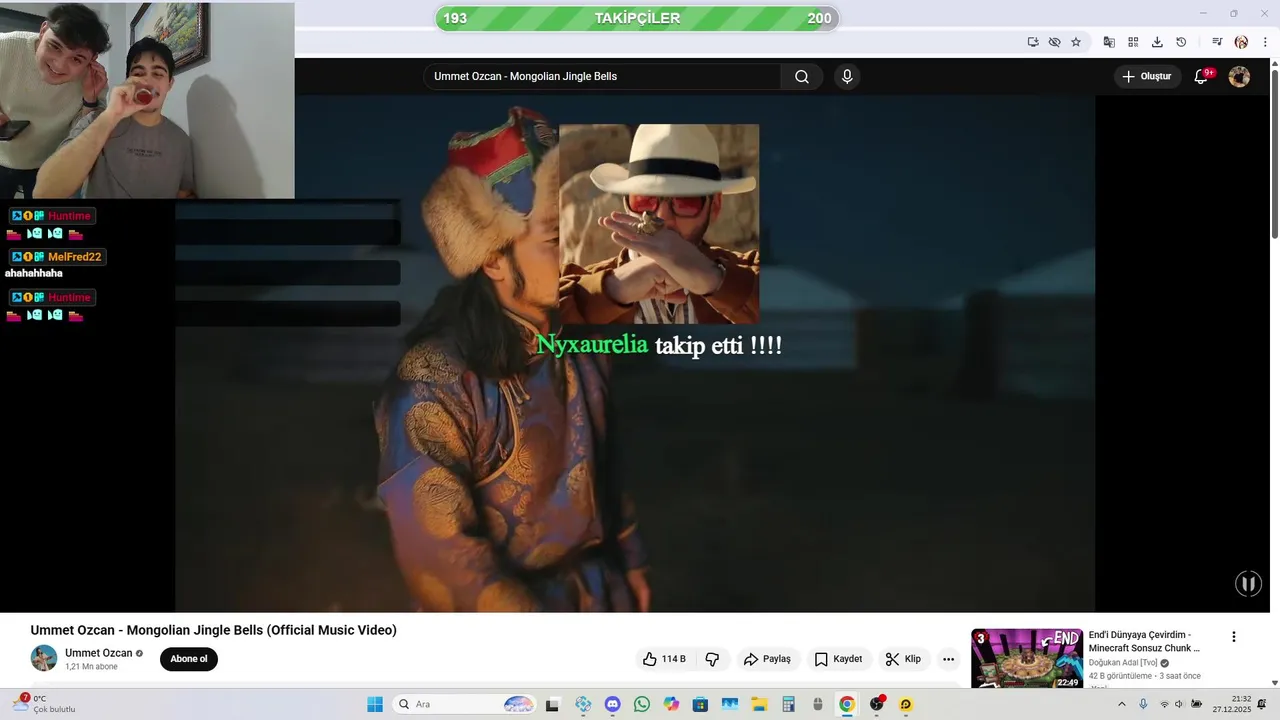Subscribe with the Abone ol button
The width and height of the screenshot is (1280, 720).
point(189,659)
